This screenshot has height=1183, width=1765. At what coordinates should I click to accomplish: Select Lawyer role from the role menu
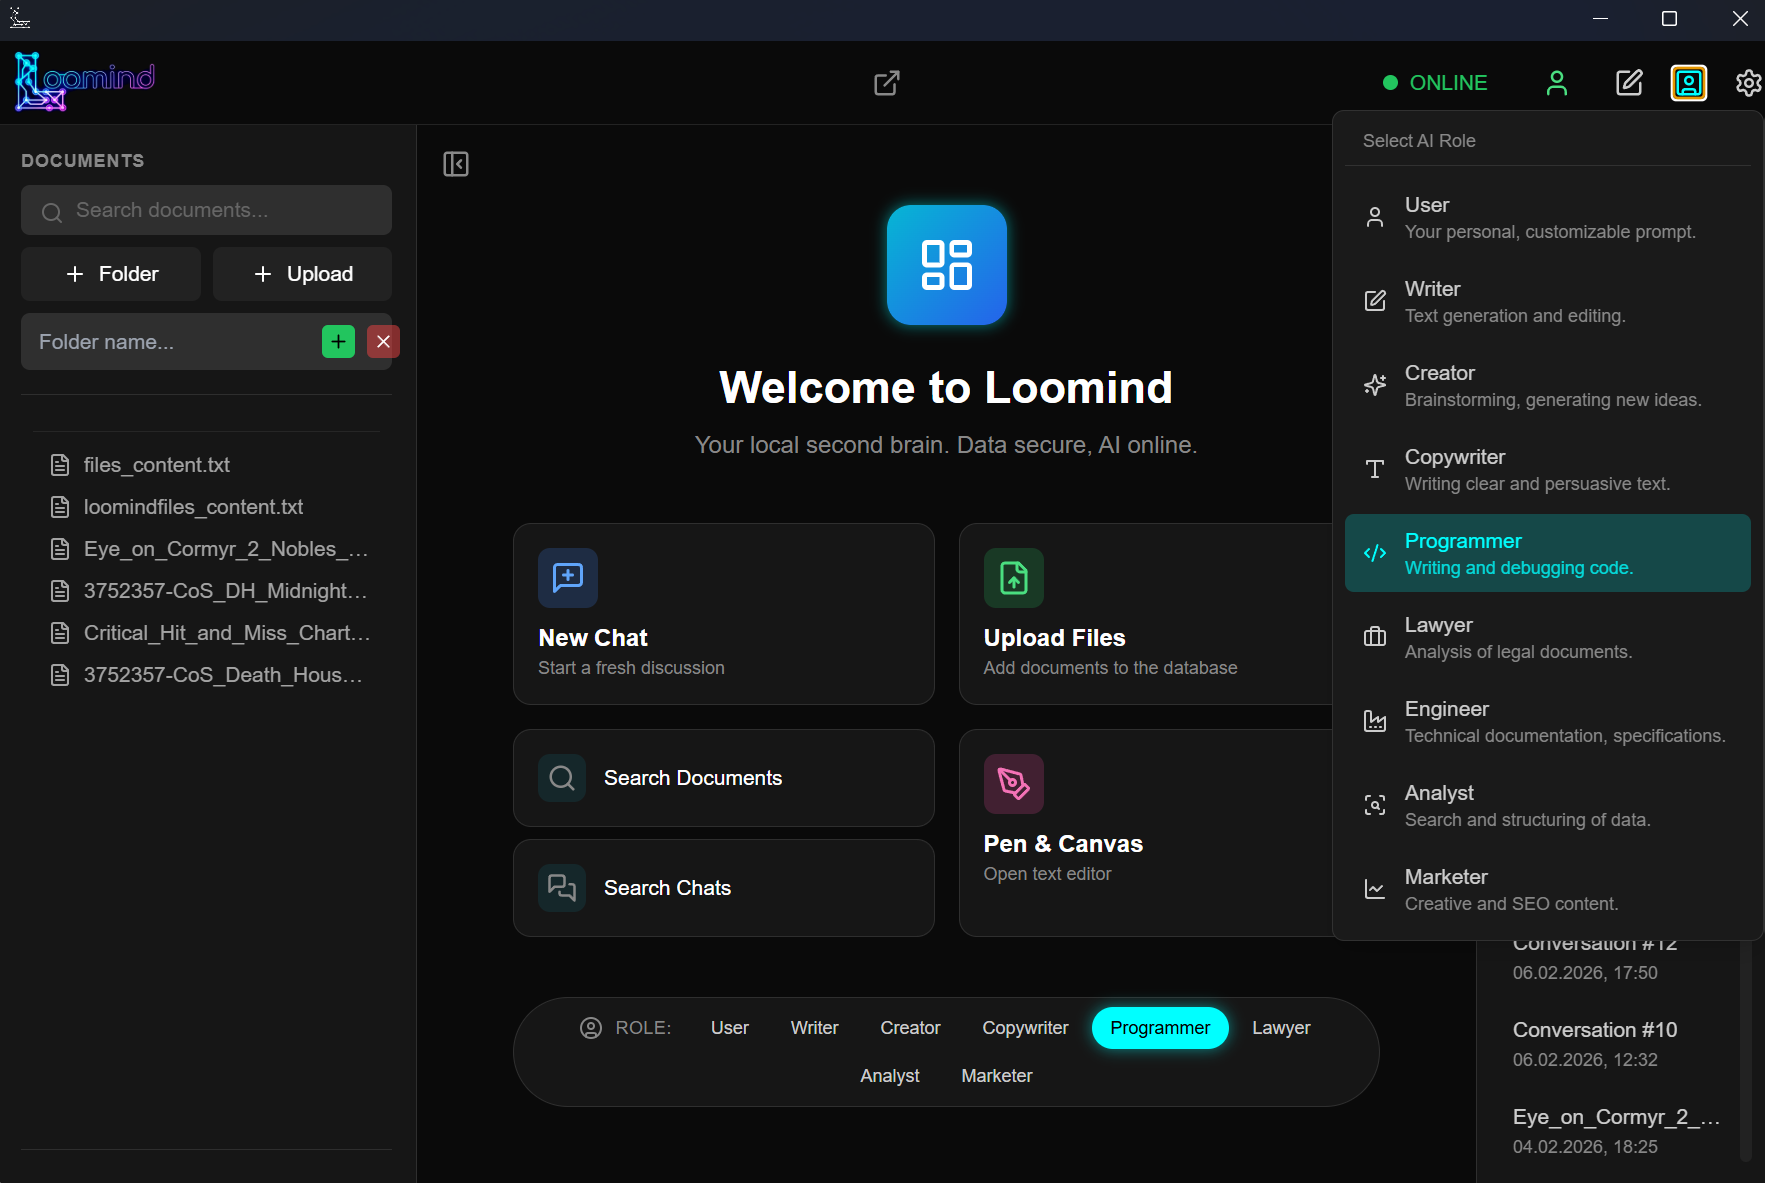1547,637
